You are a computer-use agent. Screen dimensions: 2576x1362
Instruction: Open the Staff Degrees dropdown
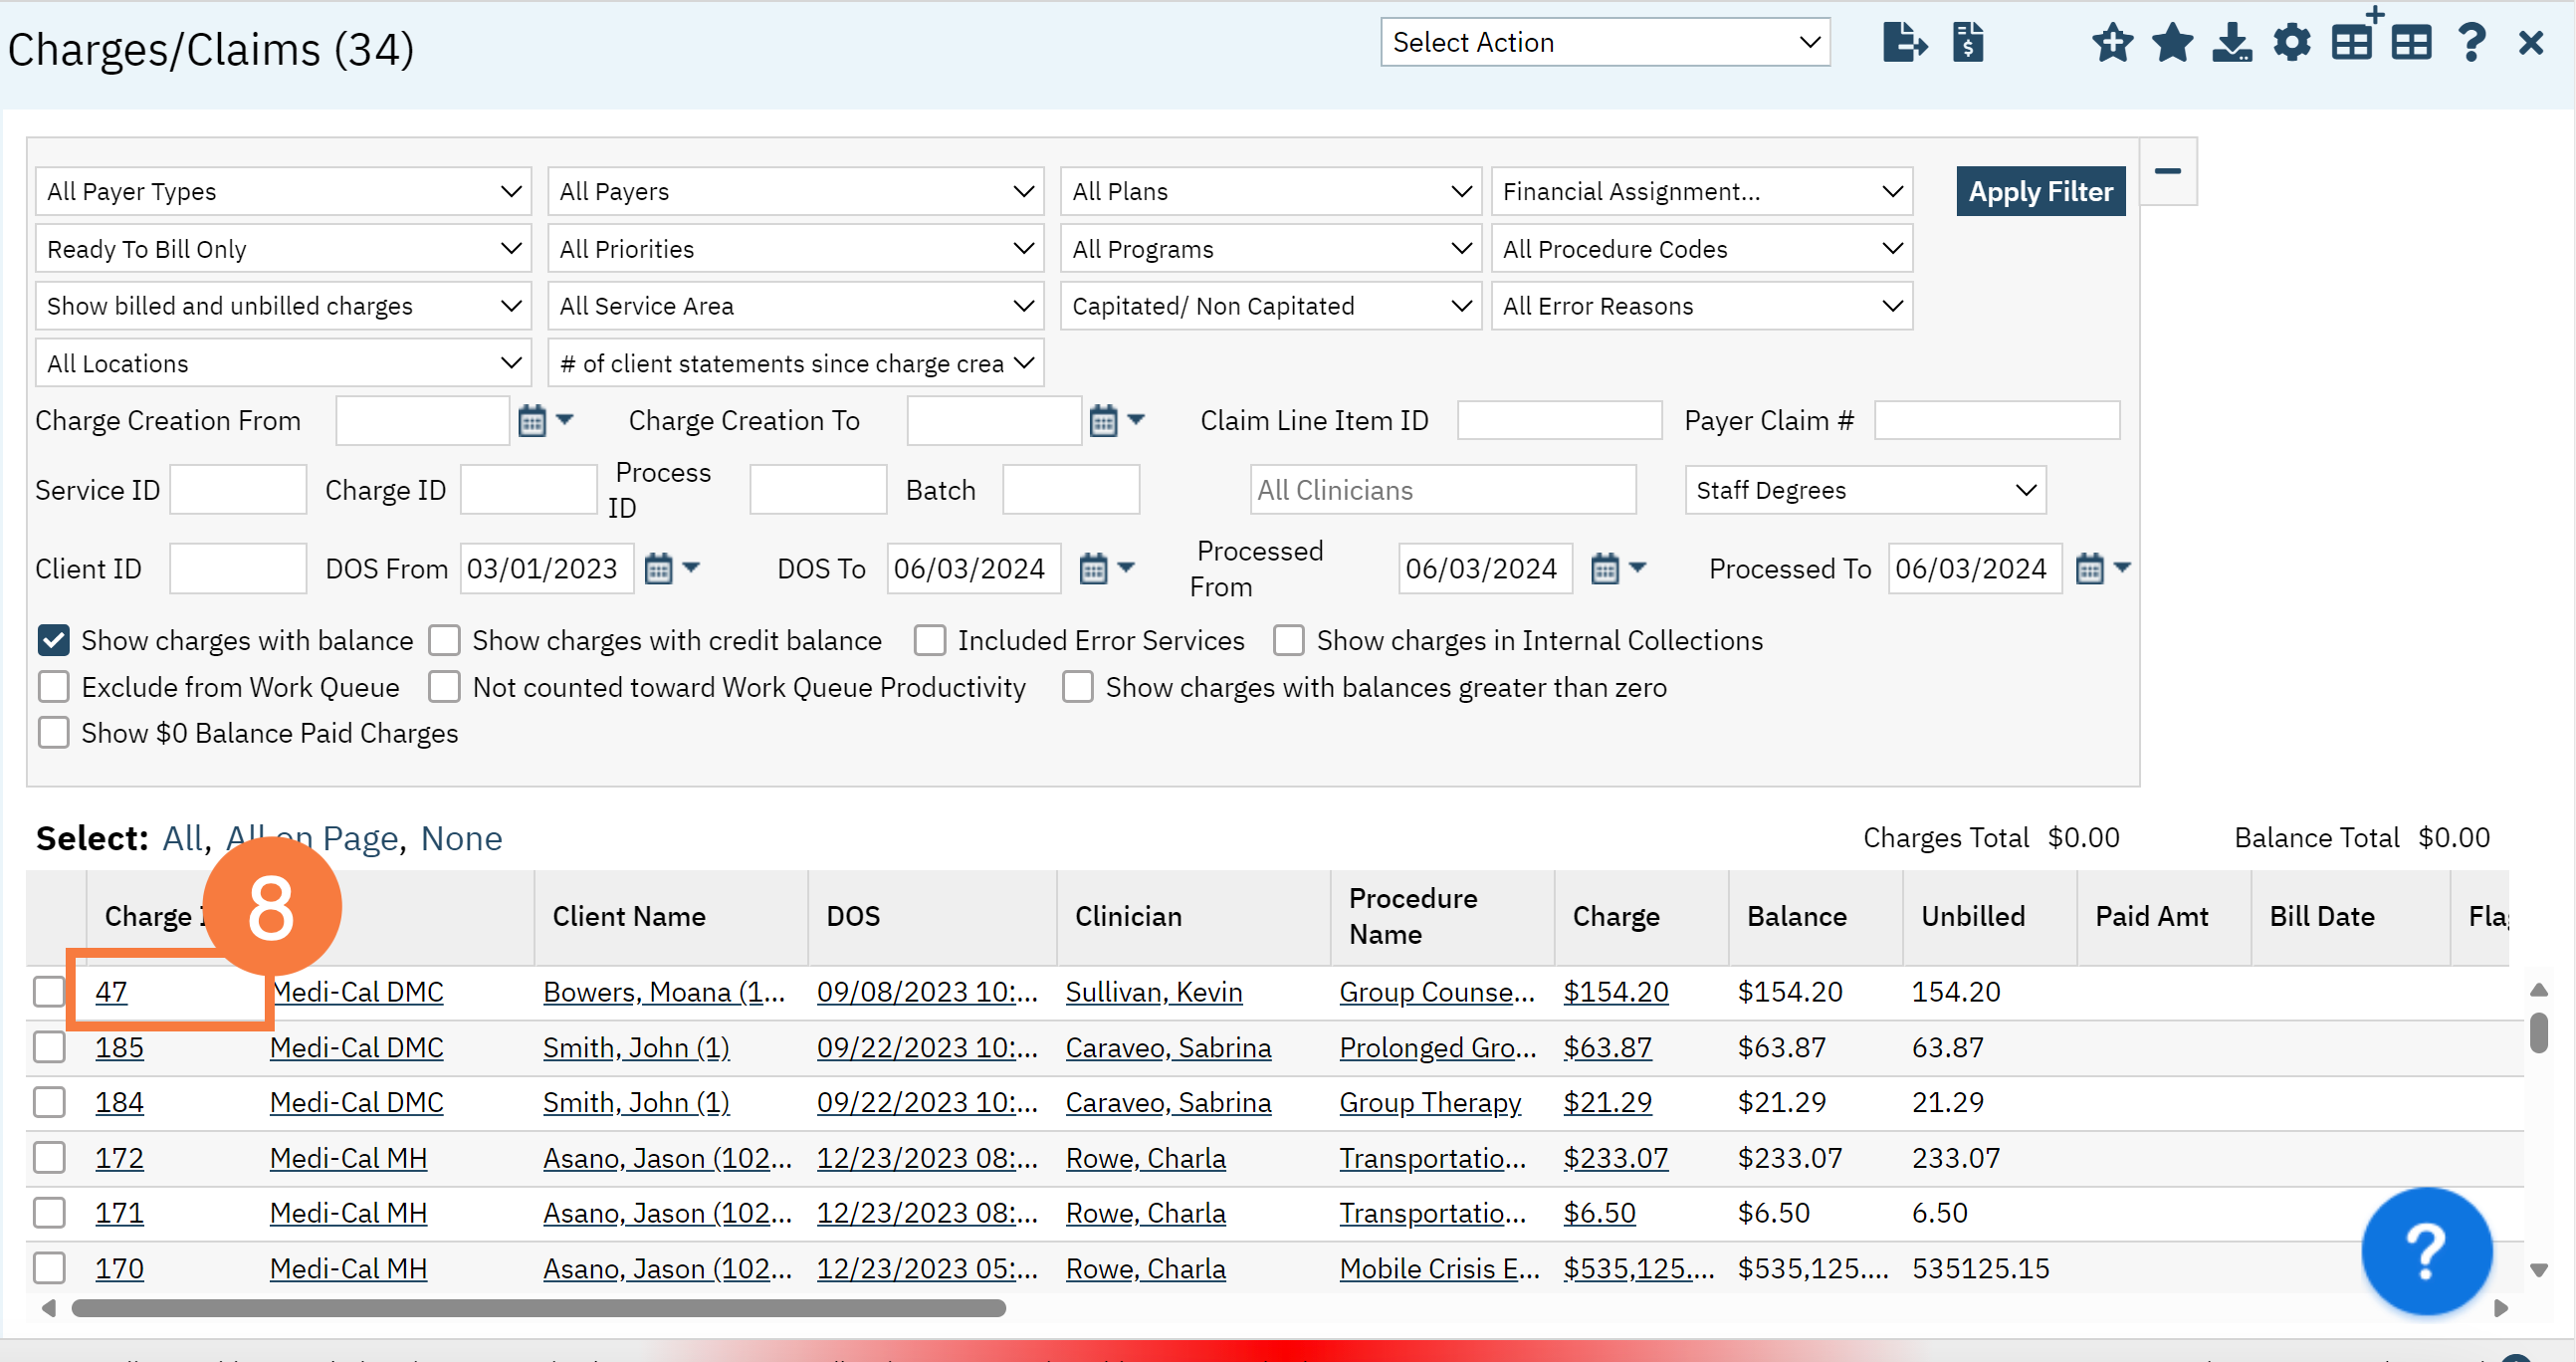(x=1865, y=490)
